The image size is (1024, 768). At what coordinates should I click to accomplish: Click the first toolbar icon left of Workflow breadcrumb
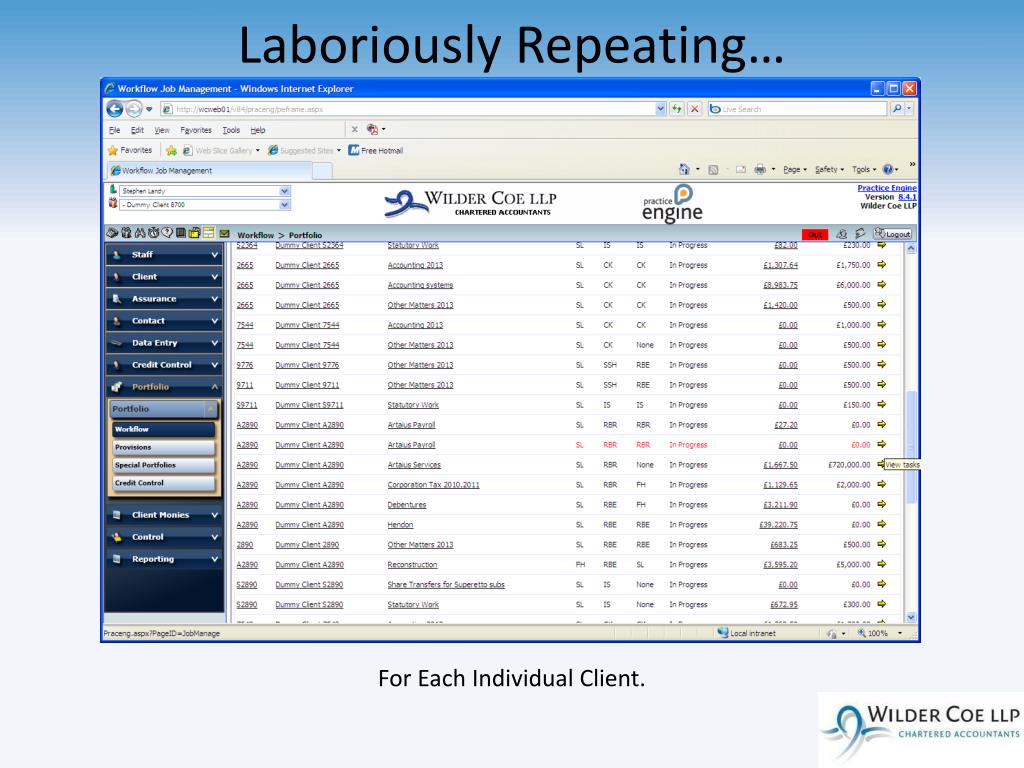tap(112, 233)
